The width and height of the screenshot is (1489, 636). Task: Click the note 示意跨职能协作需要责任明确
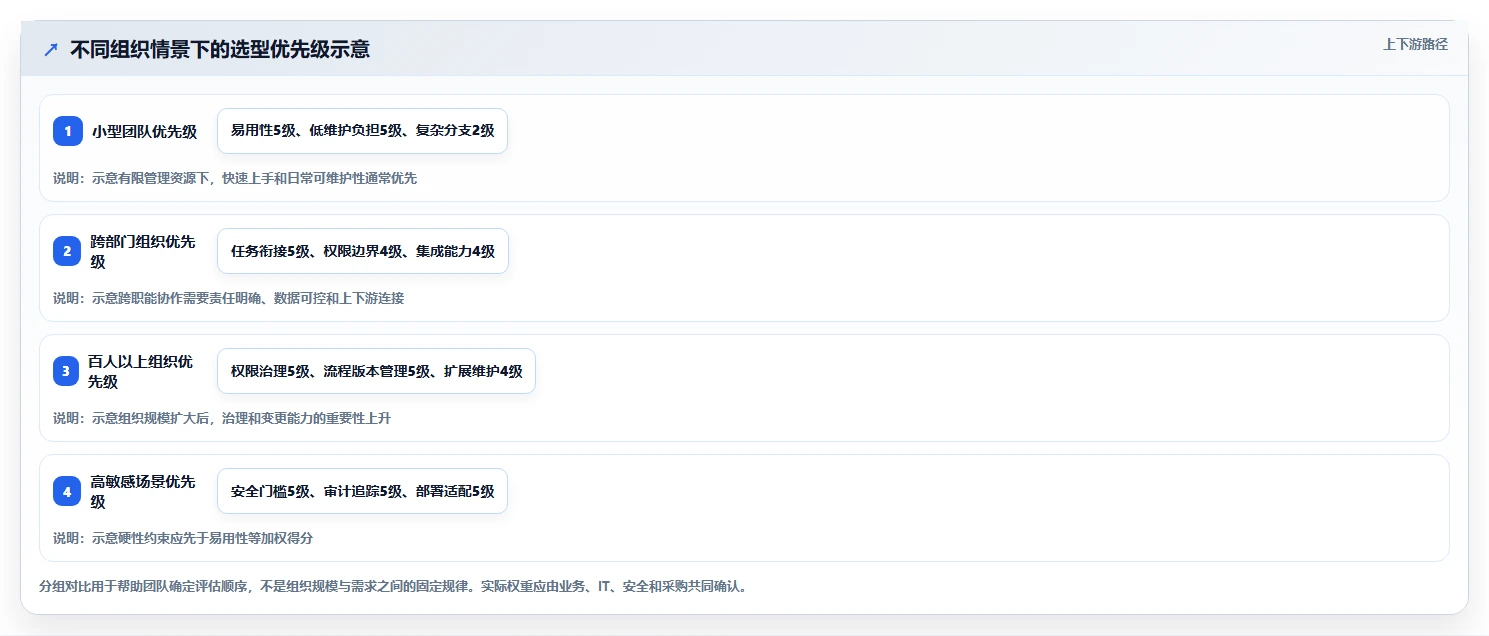pyautogui.click(x=229, y=298)
